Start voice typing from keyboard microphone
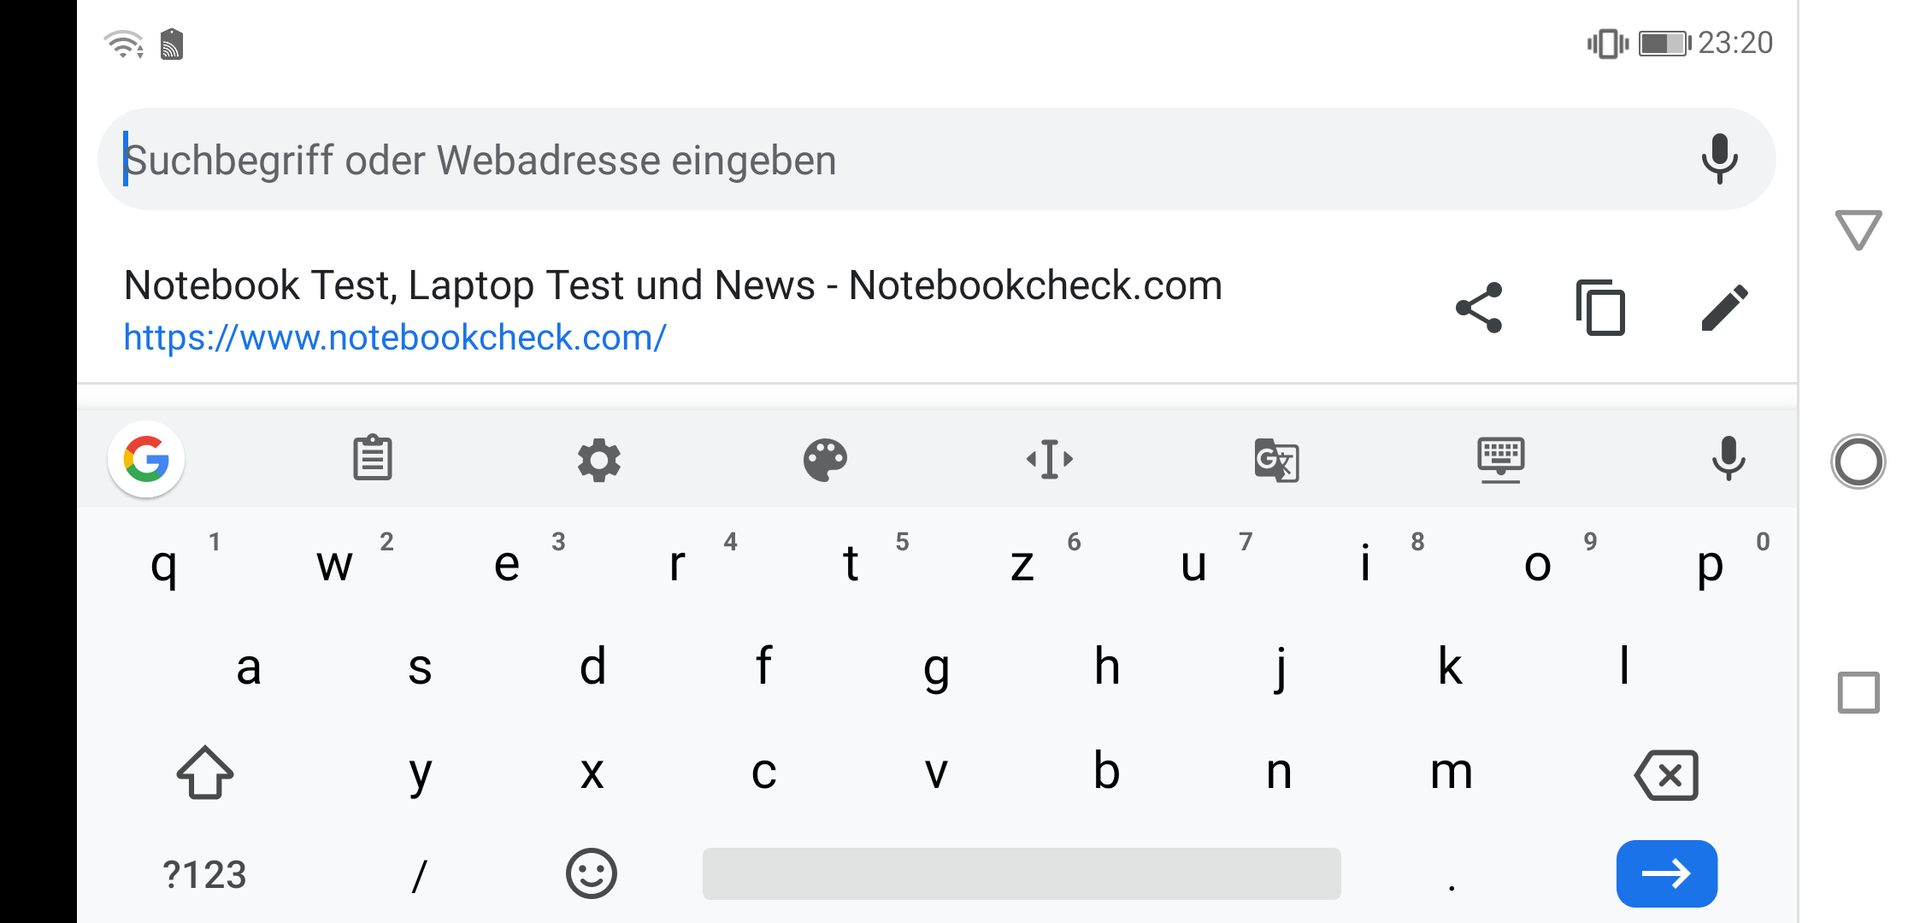 [x=1728, y=460]
